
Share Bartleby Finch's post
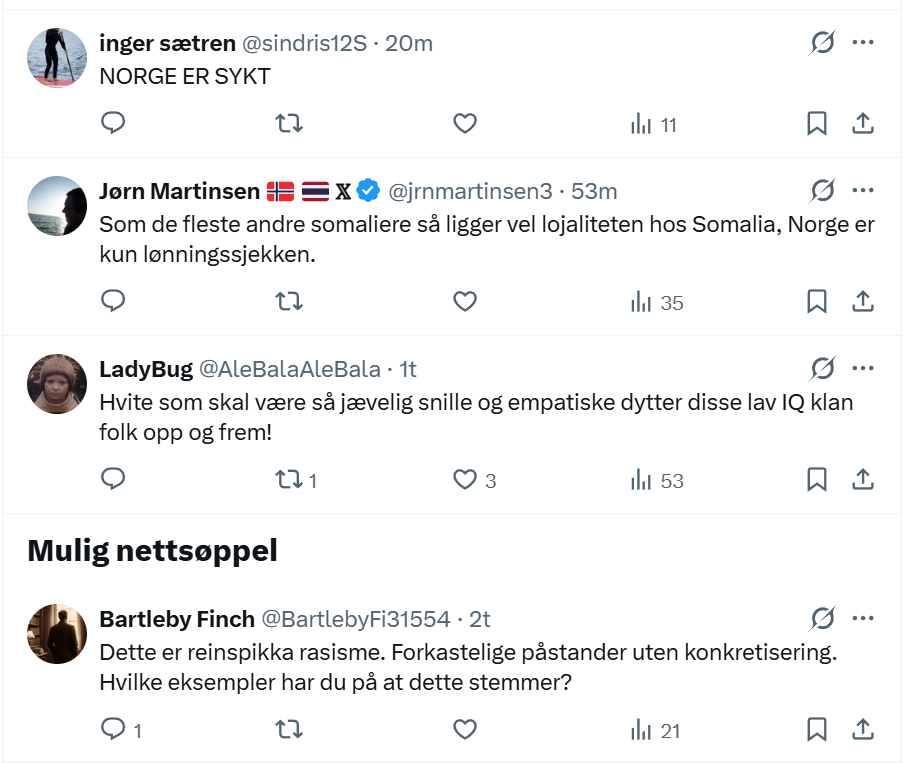coord(863,730)
